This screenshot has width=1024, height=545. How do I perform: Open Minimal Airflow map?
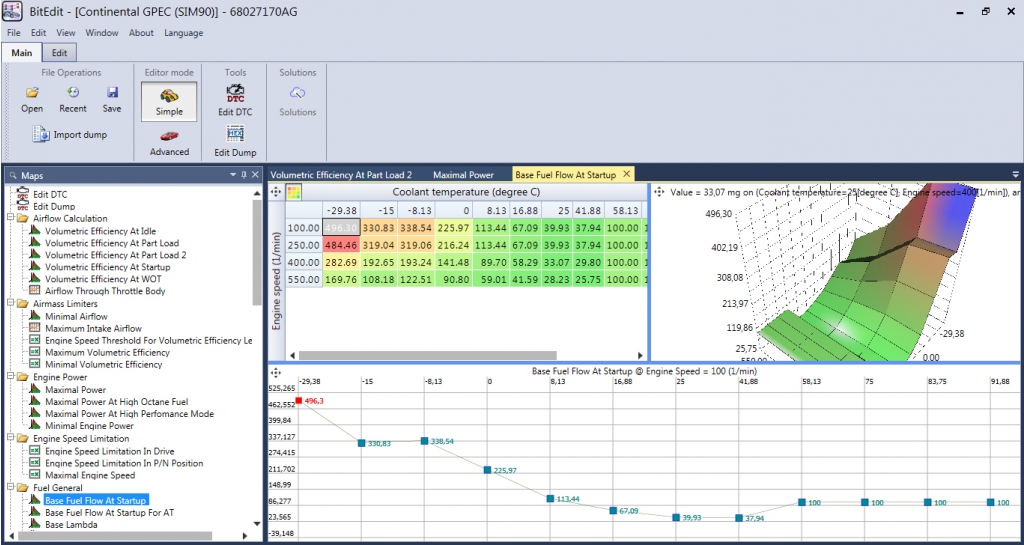click(76, 316)
